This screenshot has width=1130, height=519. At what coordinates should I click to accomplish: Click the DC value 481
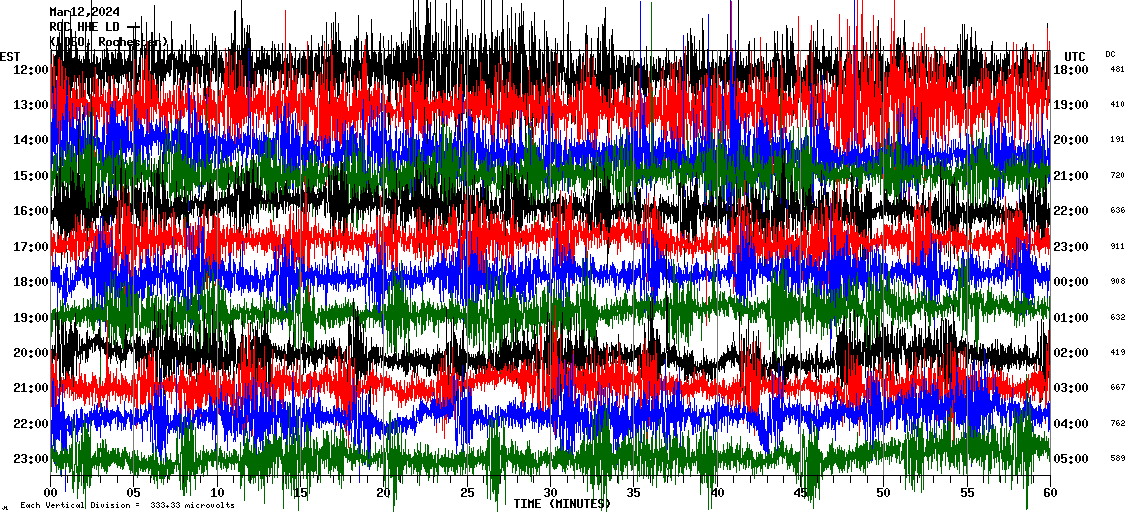pyautogui.click(x=1117, y=69)
